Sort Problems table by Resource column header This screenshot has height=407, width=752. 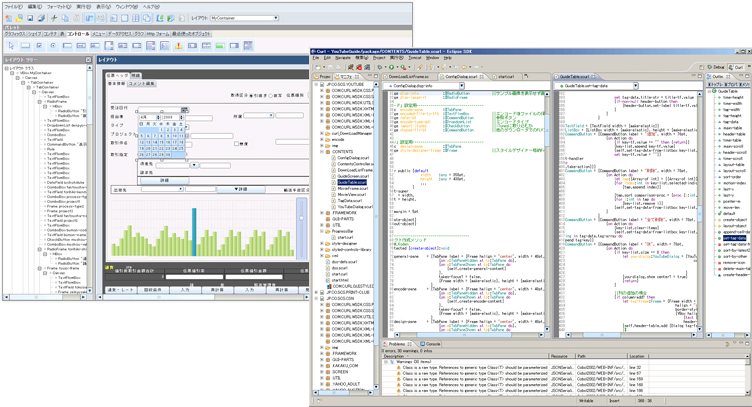pos(562,356)
